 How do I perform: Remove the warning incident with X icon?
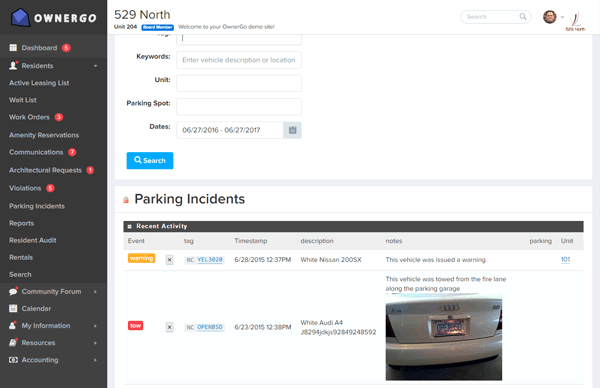[170, 260]
